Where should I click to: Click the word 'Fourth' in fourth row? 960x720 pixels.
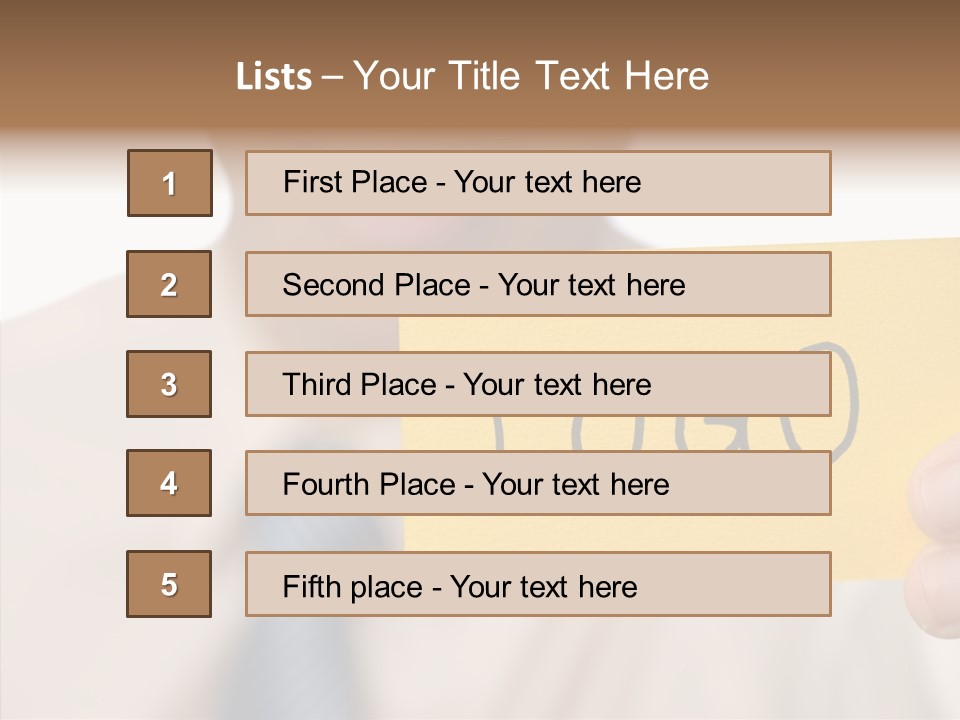click(324, 484)
